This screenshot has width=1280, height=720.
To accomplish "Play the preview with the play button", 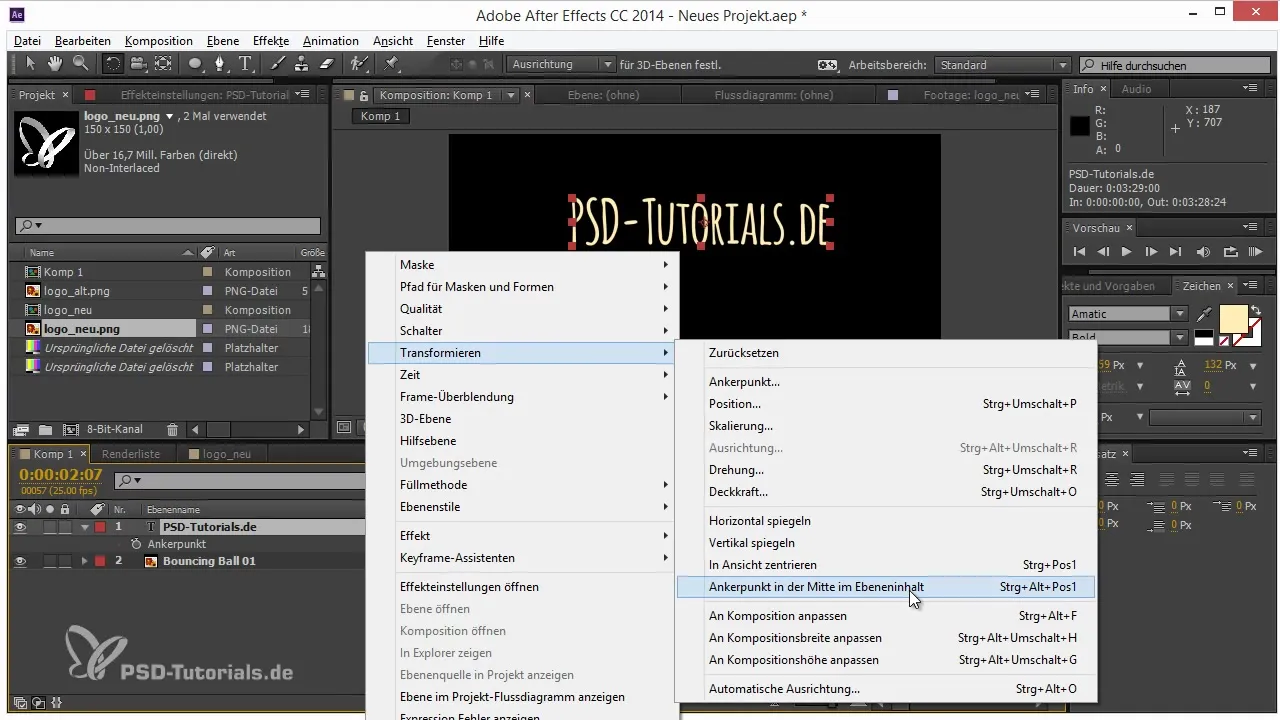I will [x=1127, y=252].
